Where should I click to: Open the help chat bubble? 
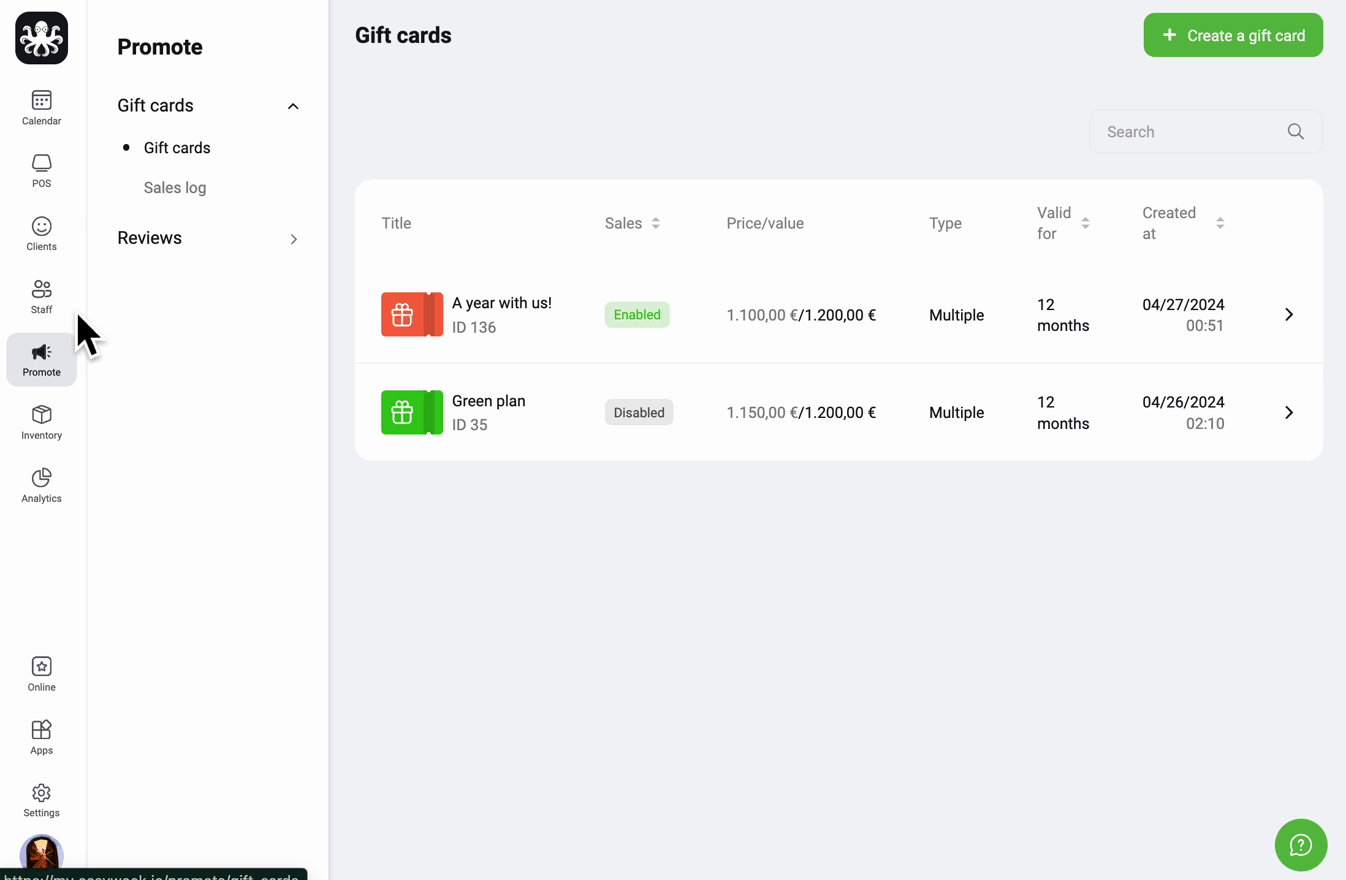click(1300, 845)
